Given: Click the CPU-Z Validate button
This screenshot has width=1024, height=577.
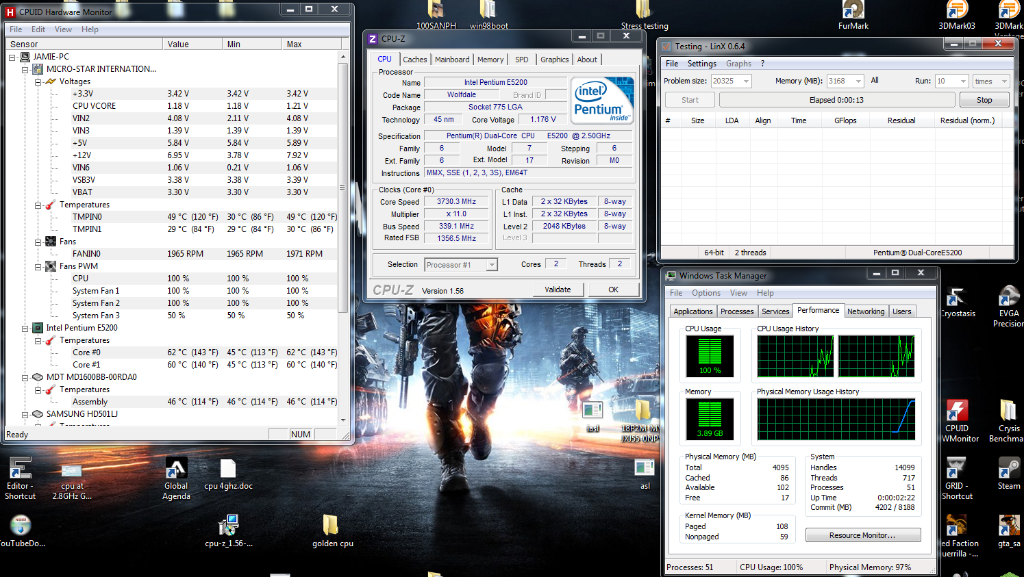Looking at the screenshot, I should point(558,289).
